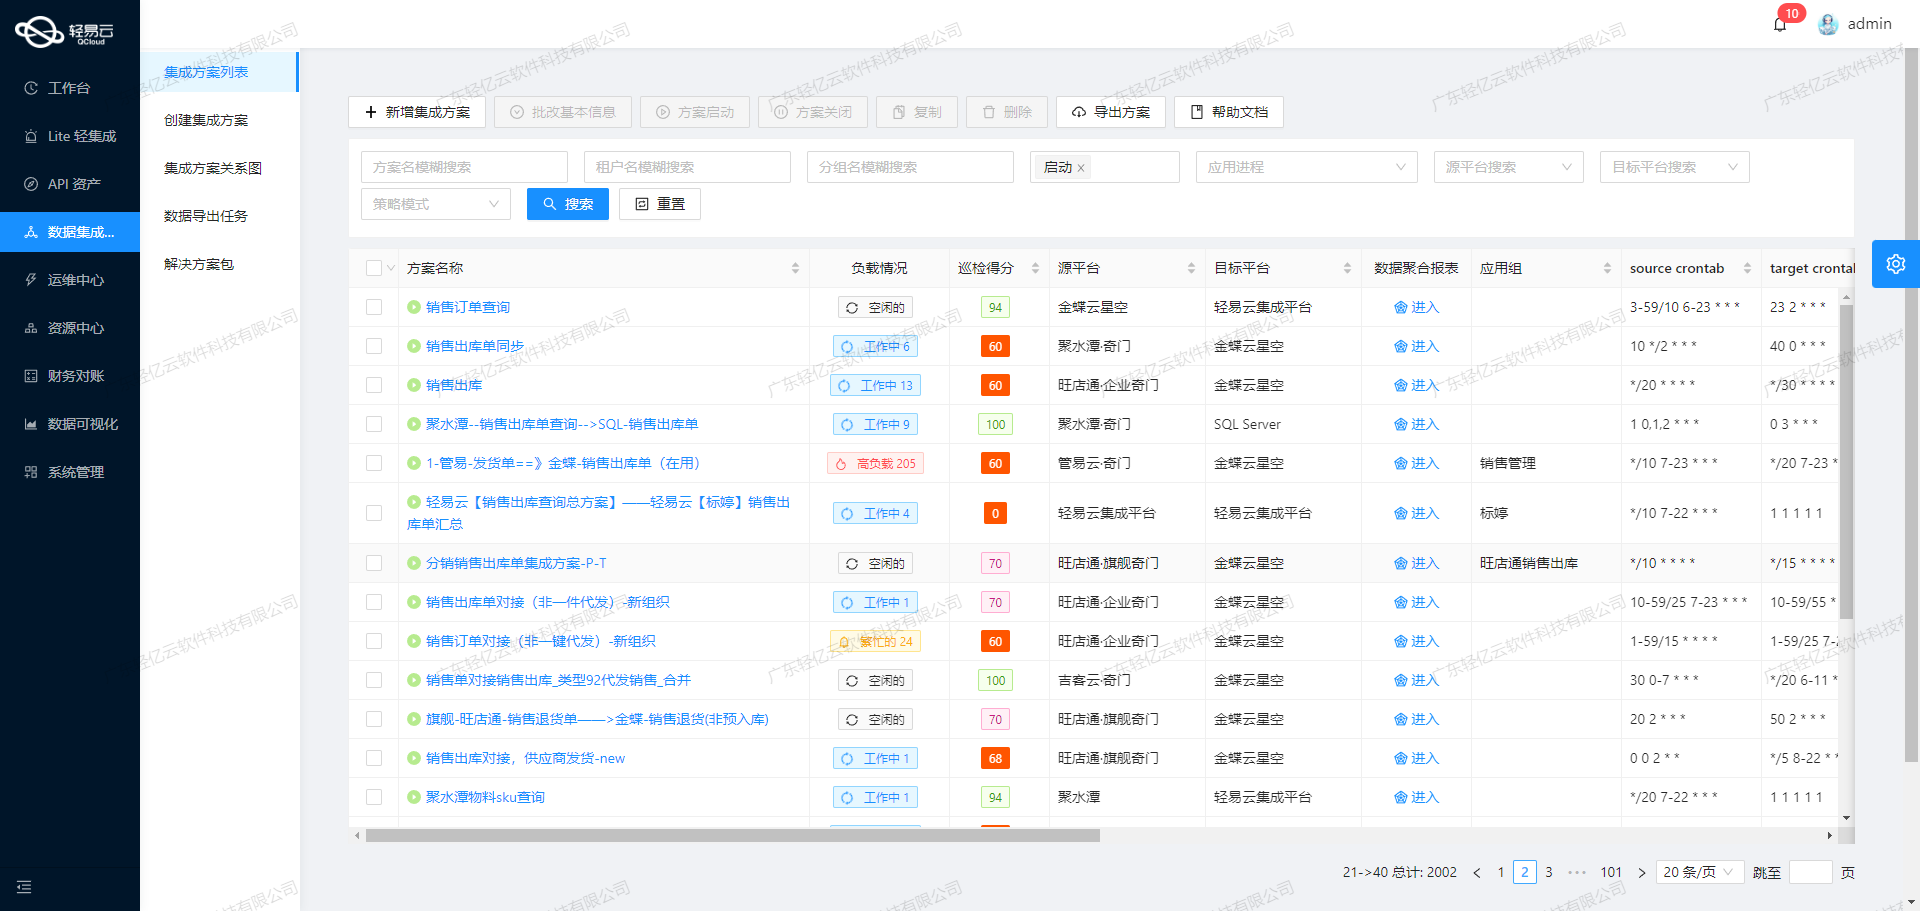Check 销售出库对接，供应商发货-new row checkbox
The image size is (1920, 911).
374,758
